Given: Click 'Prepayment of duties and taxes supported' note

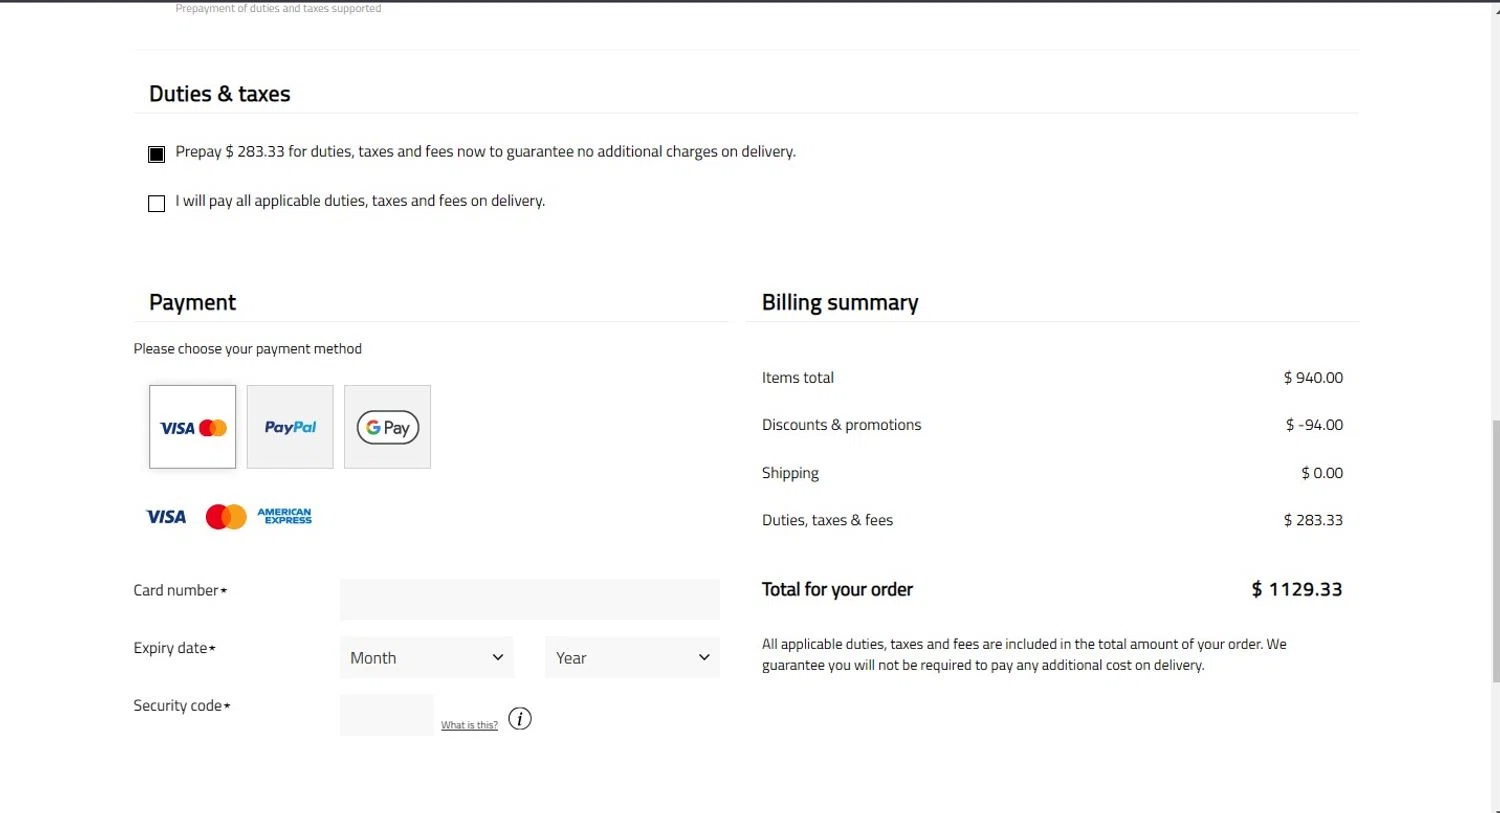Looking at the screenshot, I should [x=278, y=8].
